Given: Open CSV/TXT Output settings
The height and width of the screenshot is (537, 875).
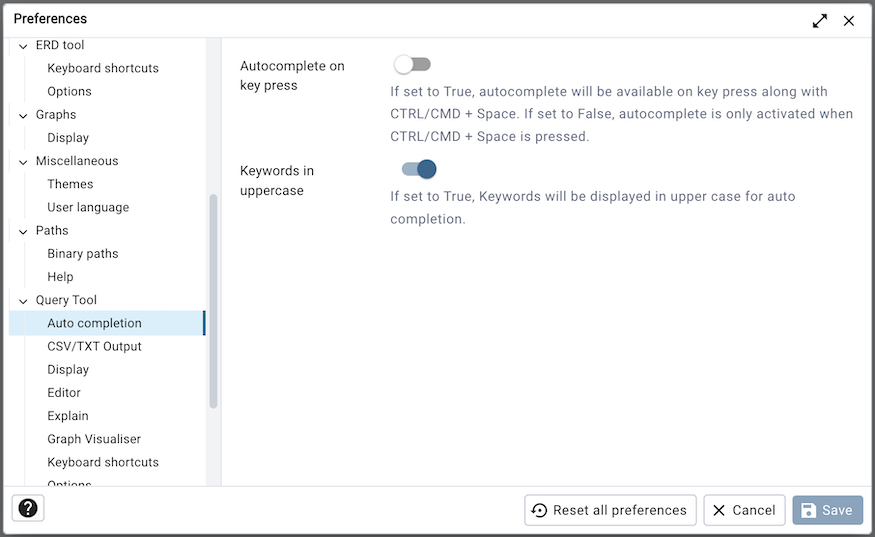Looking at the screenshot, I should 94,346.
